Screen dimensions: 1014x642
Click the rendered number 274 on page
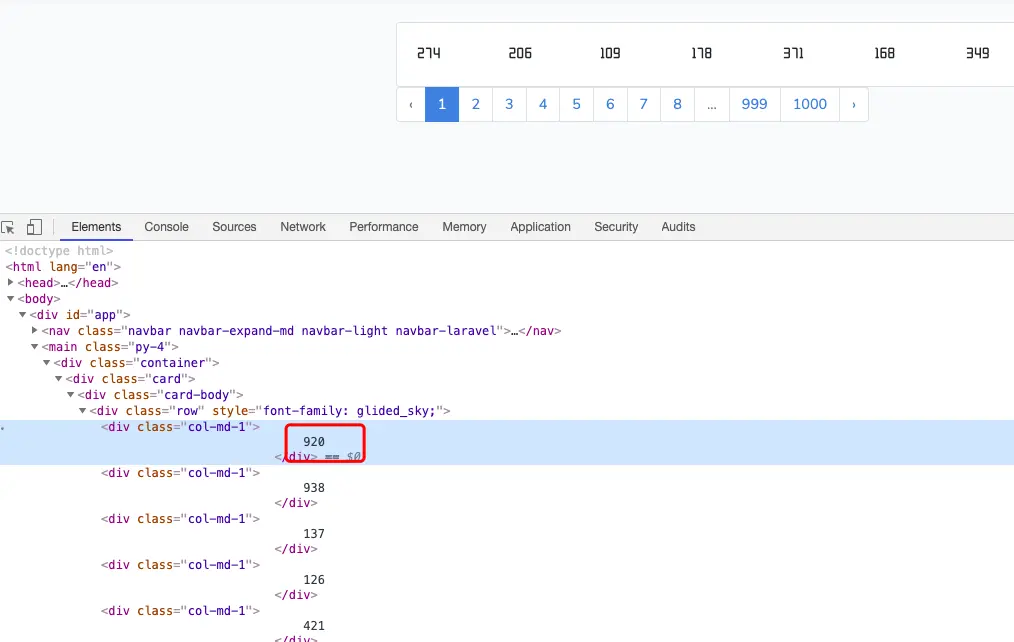[429, 53]
